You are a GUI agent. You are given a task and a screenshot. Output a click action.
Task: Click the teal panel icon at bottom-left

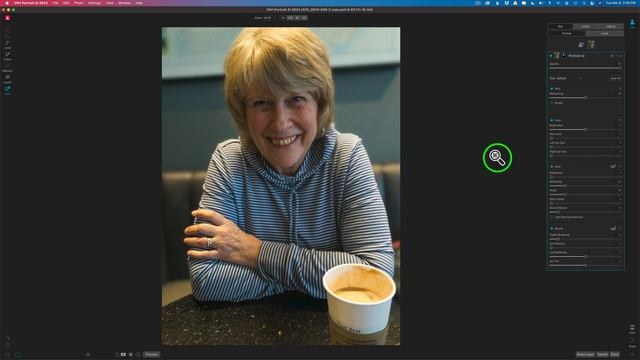[18, 354]
